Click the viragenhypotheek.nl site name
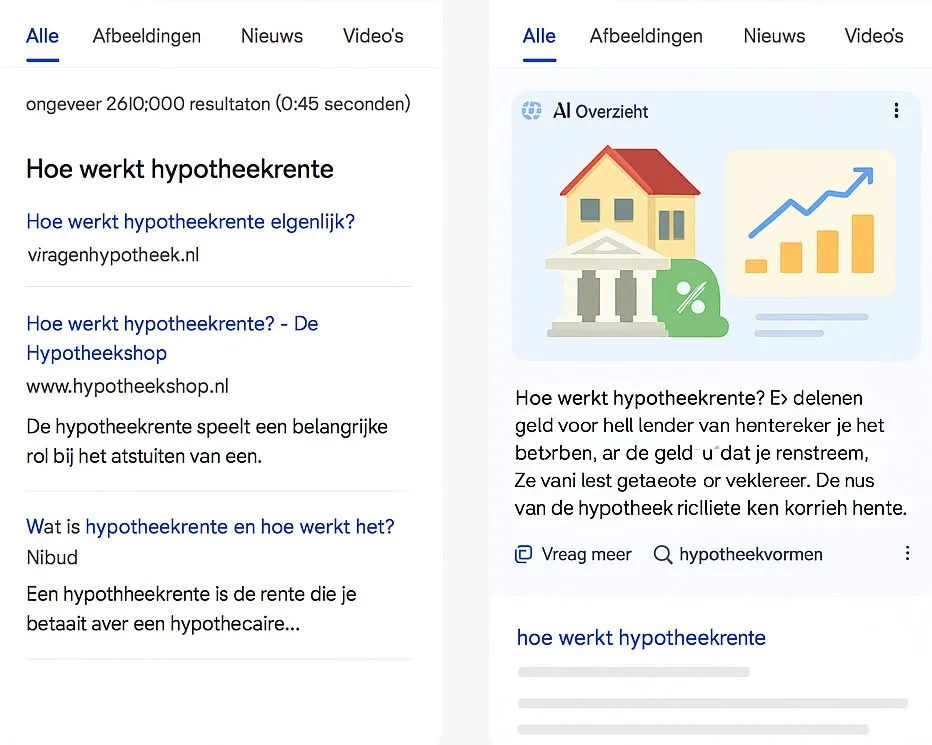Image resolution: width=932 pixels, height=745 pixels. (x=113, y=255)
